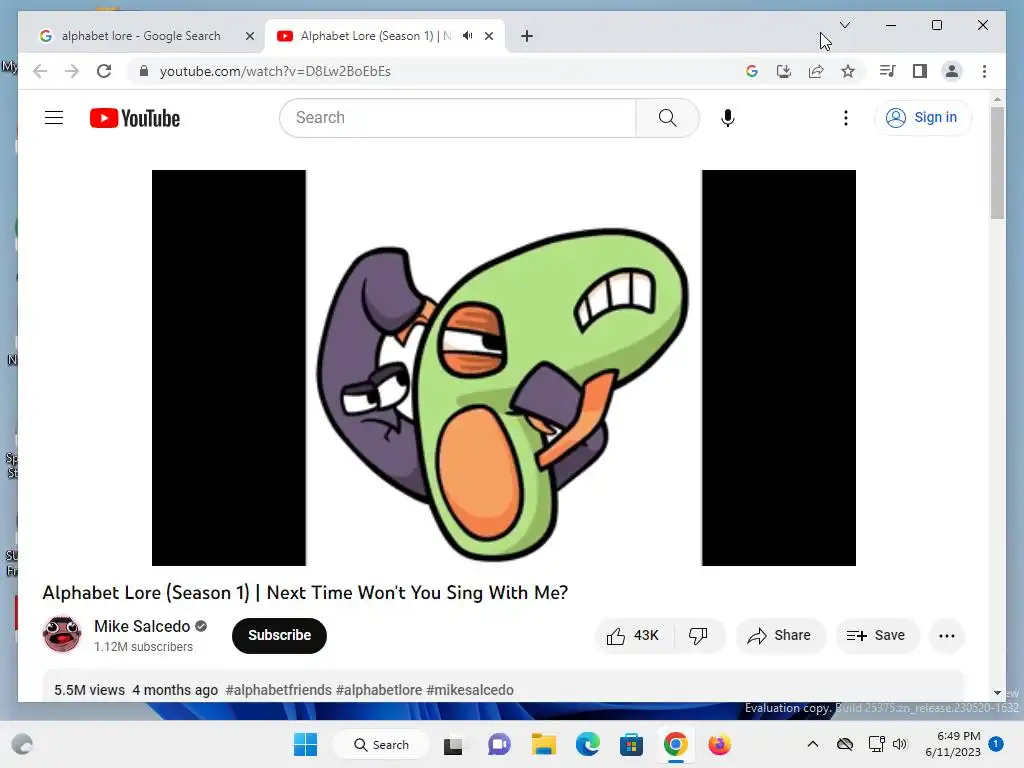
Task: Open Task View on the taskbar
Action: 453,744
